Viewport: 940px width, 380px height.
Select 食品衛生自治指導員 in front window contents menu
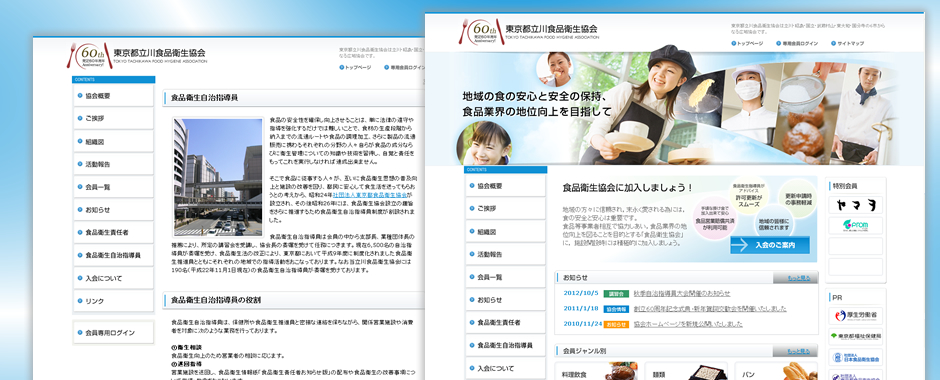click(x=505, y=345)
